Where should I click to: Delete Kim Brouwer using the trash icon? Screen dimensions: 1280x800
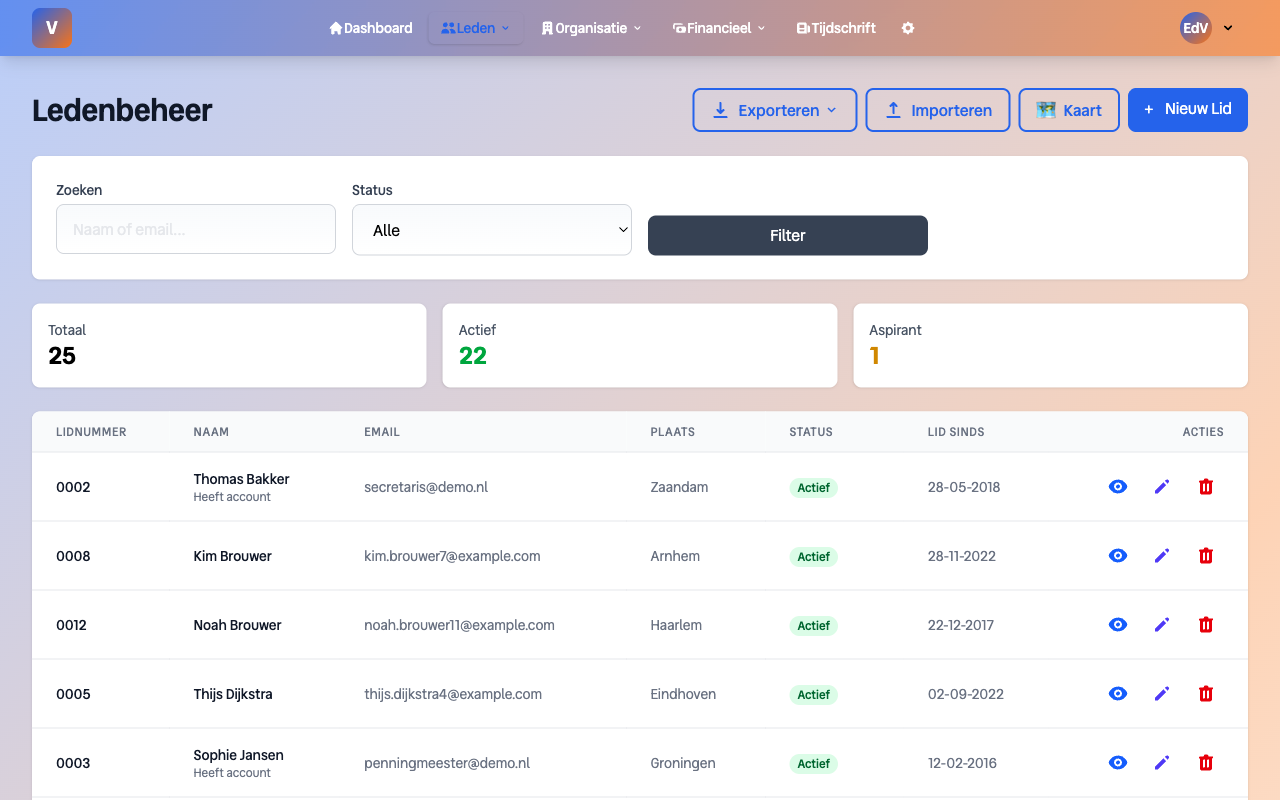pos(1206,556)
